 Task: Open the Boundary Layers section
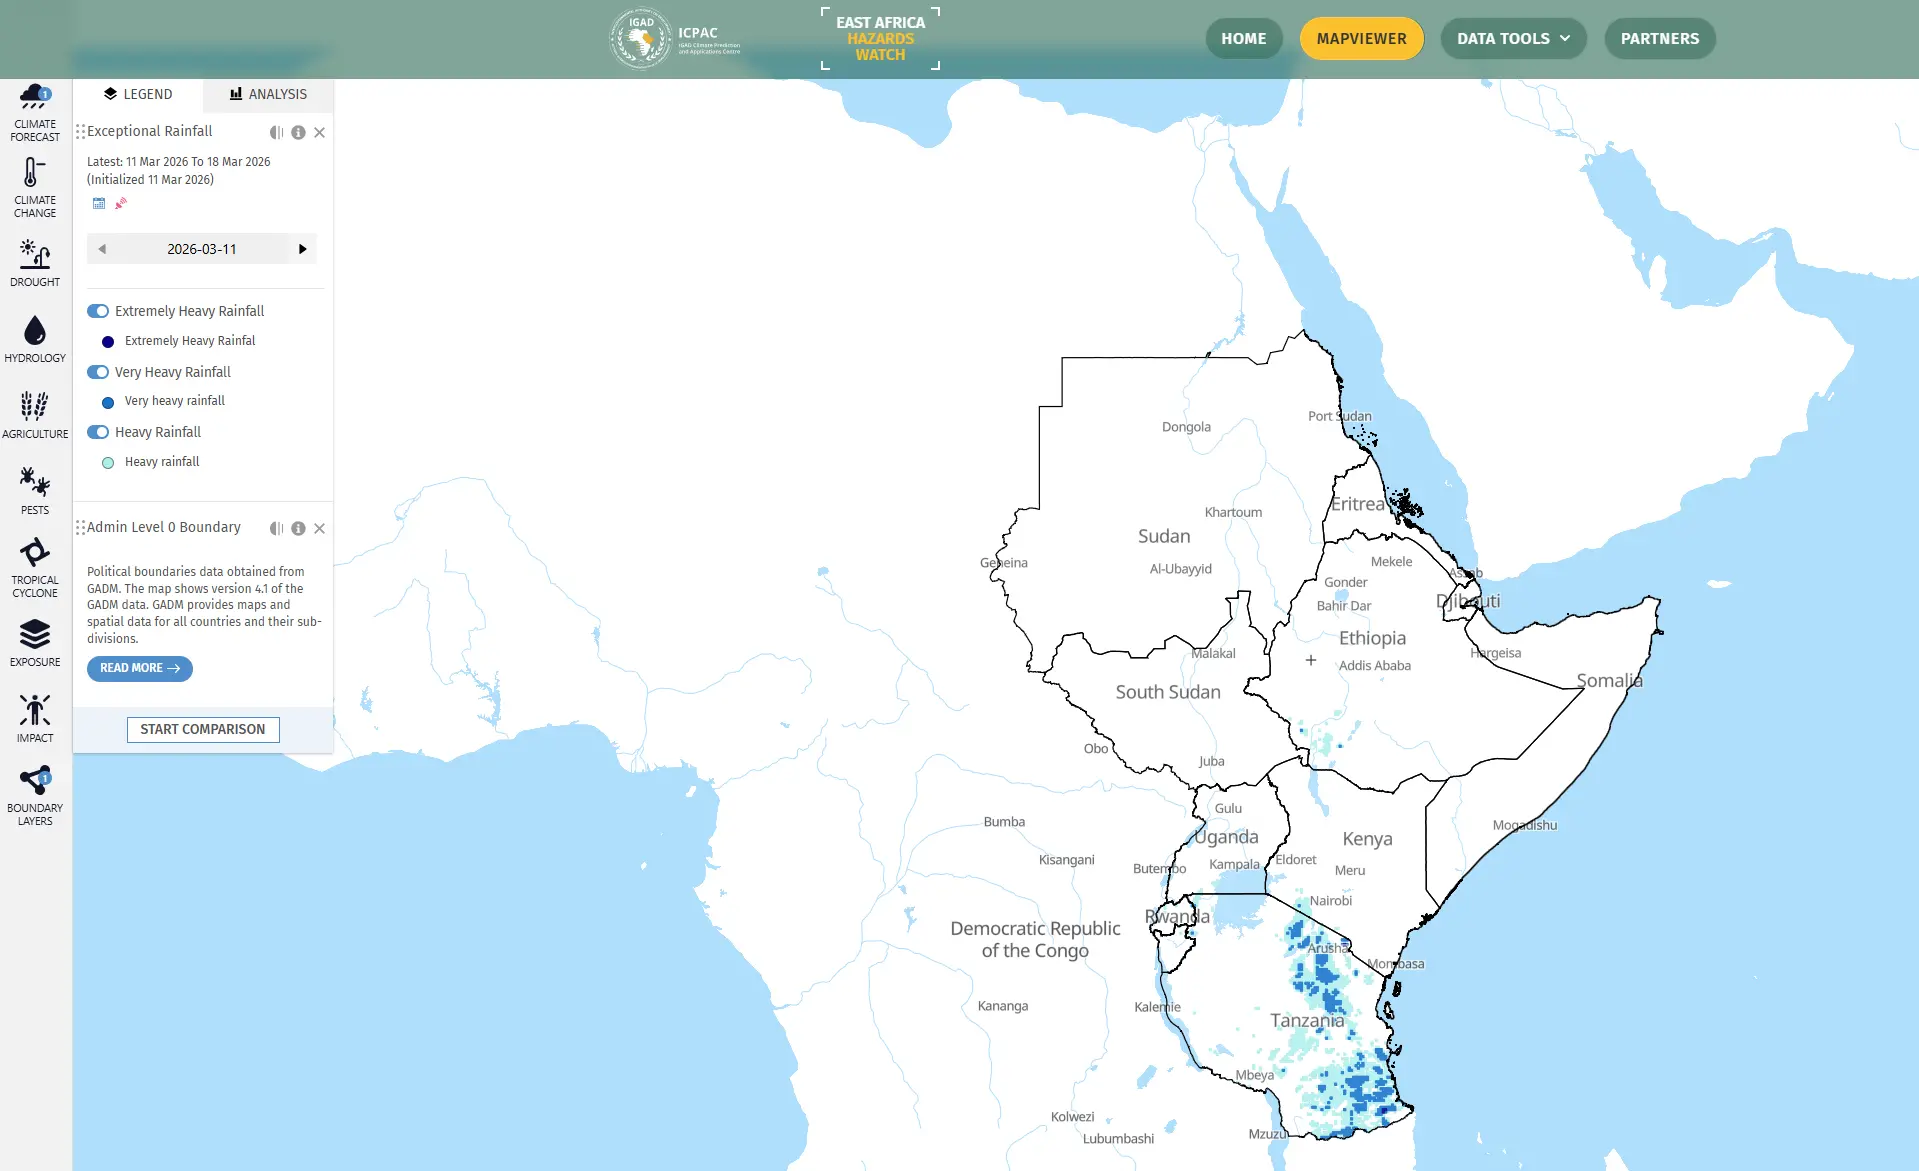coord(35,795)
